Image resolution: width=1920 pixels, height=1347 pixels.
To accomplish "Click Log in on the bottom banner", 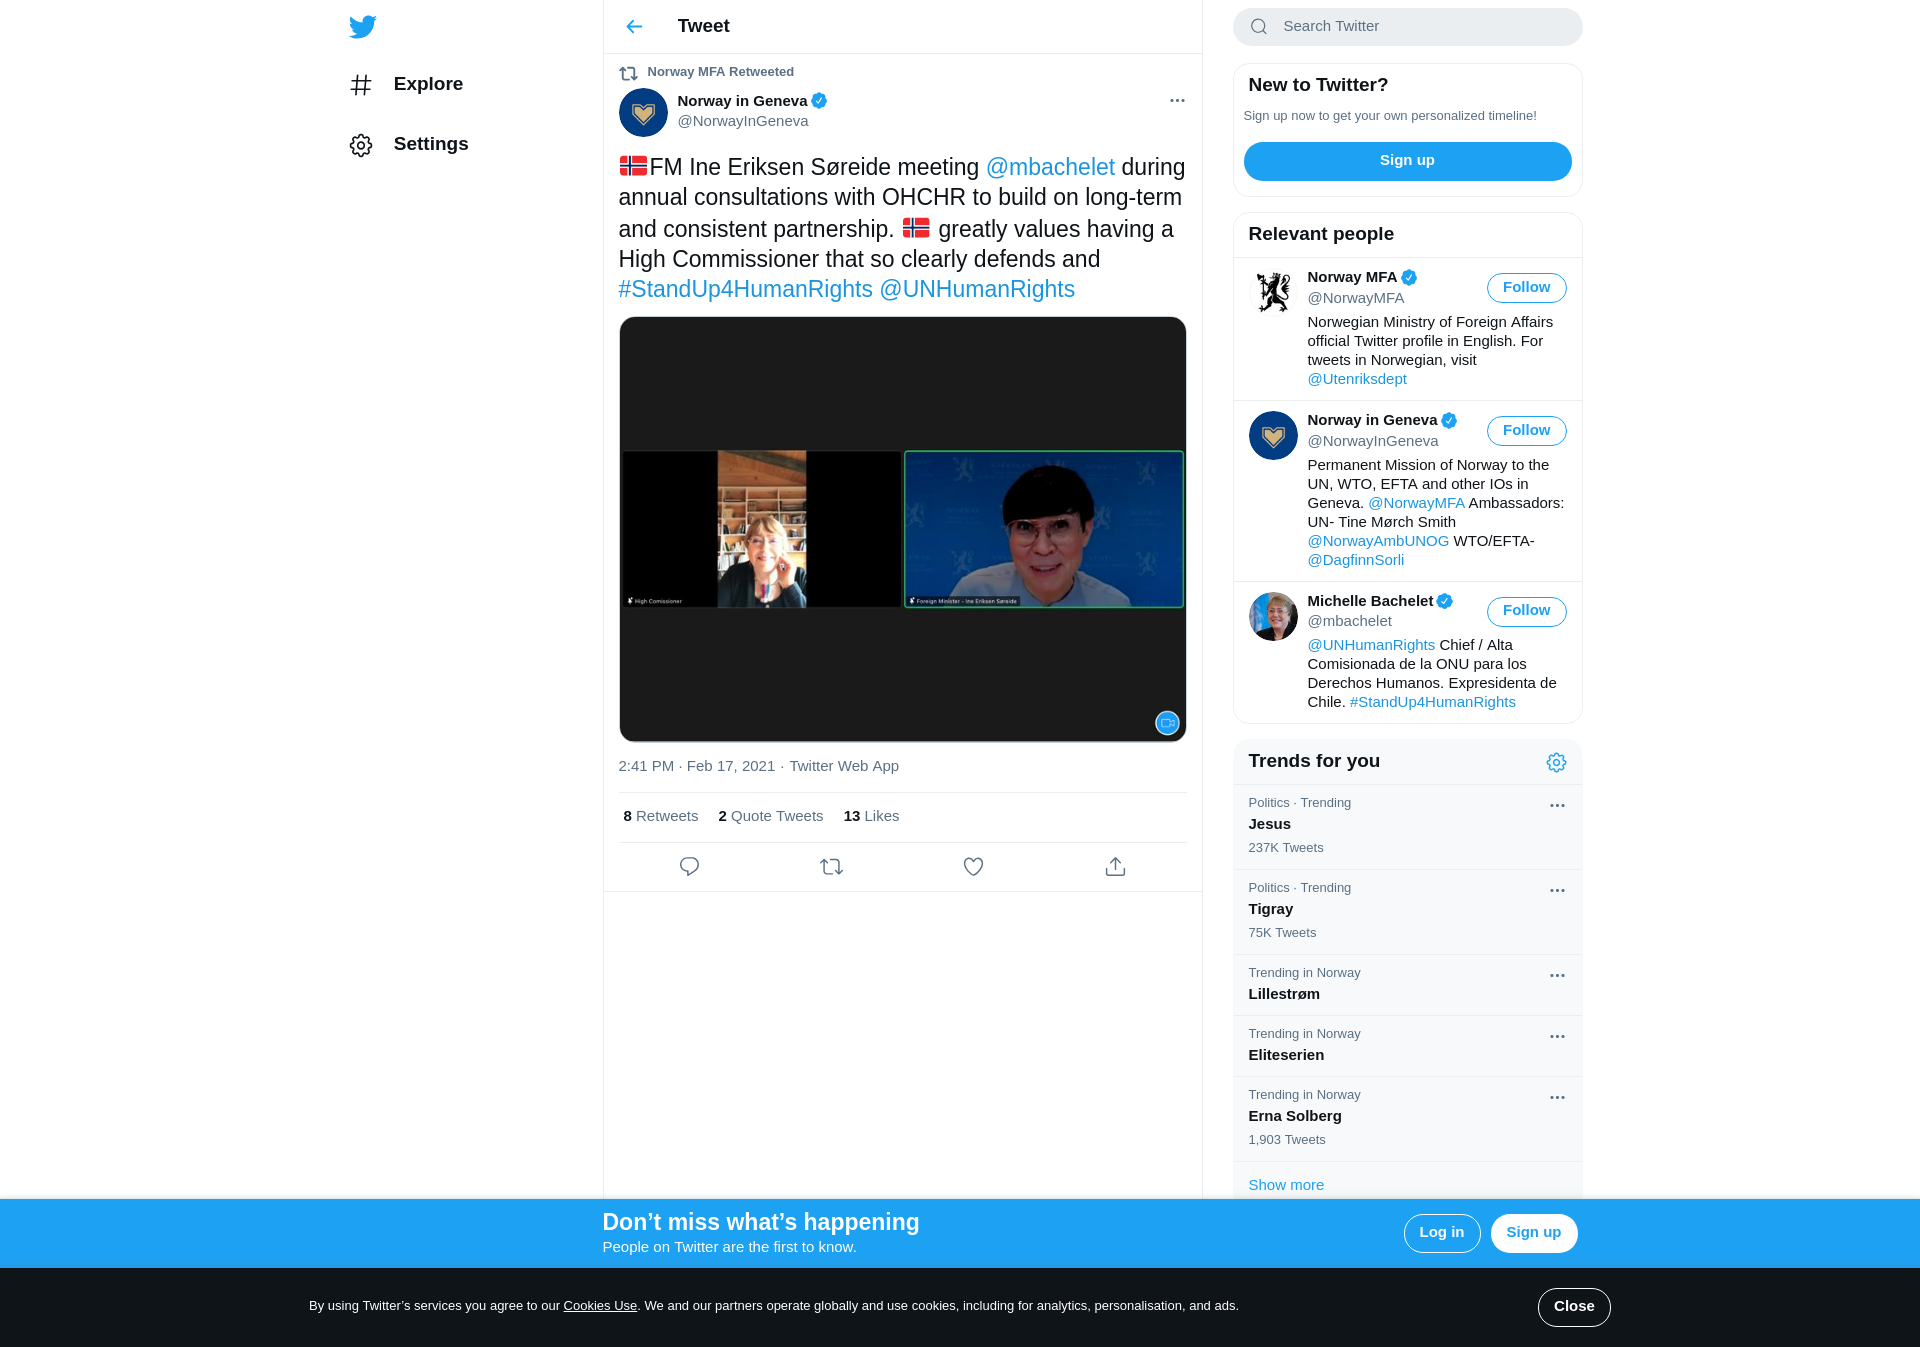I will coord(1441,1233).
